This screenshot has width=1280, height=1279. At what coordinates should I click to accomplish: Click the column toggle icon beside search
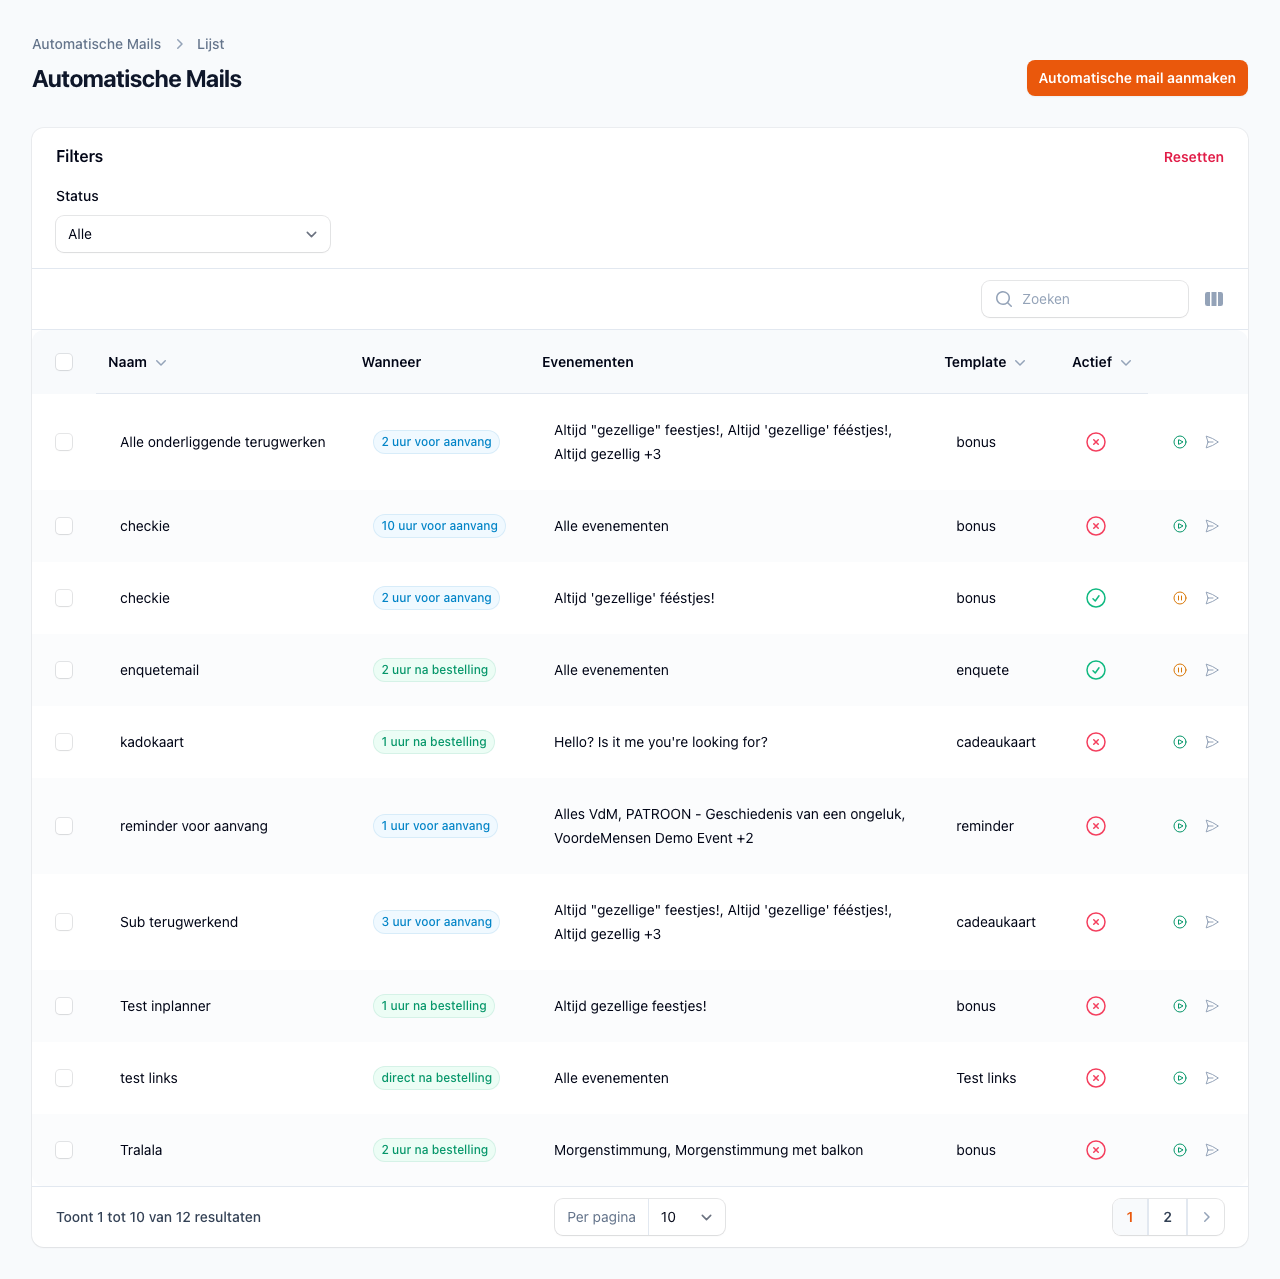[x=1214, y=299]
